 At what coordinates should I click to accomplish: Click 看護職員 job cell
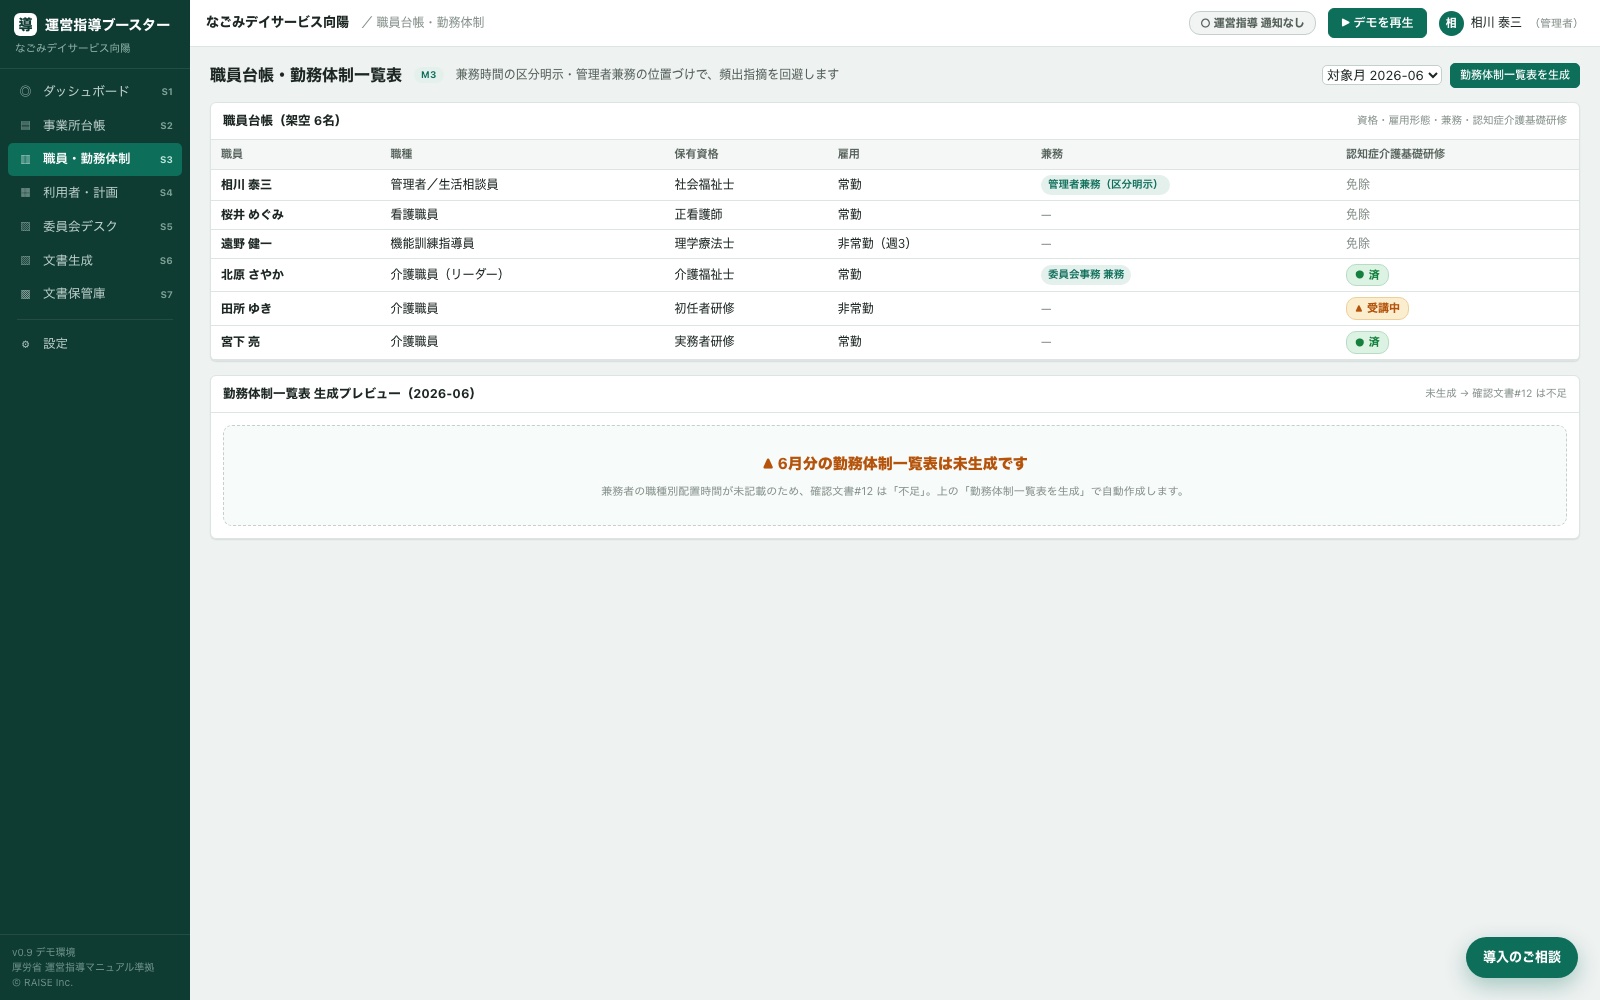click(x=414, y=215)
